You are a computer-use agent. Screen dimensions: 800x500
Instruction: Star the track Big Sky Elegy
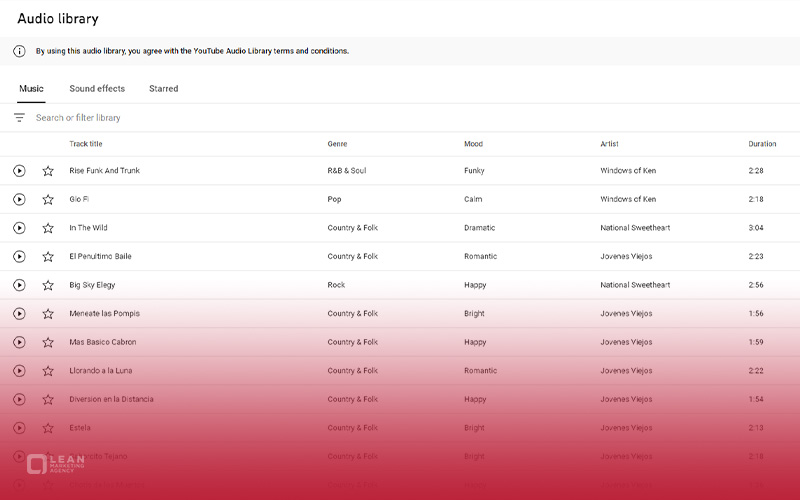(48, 285)
